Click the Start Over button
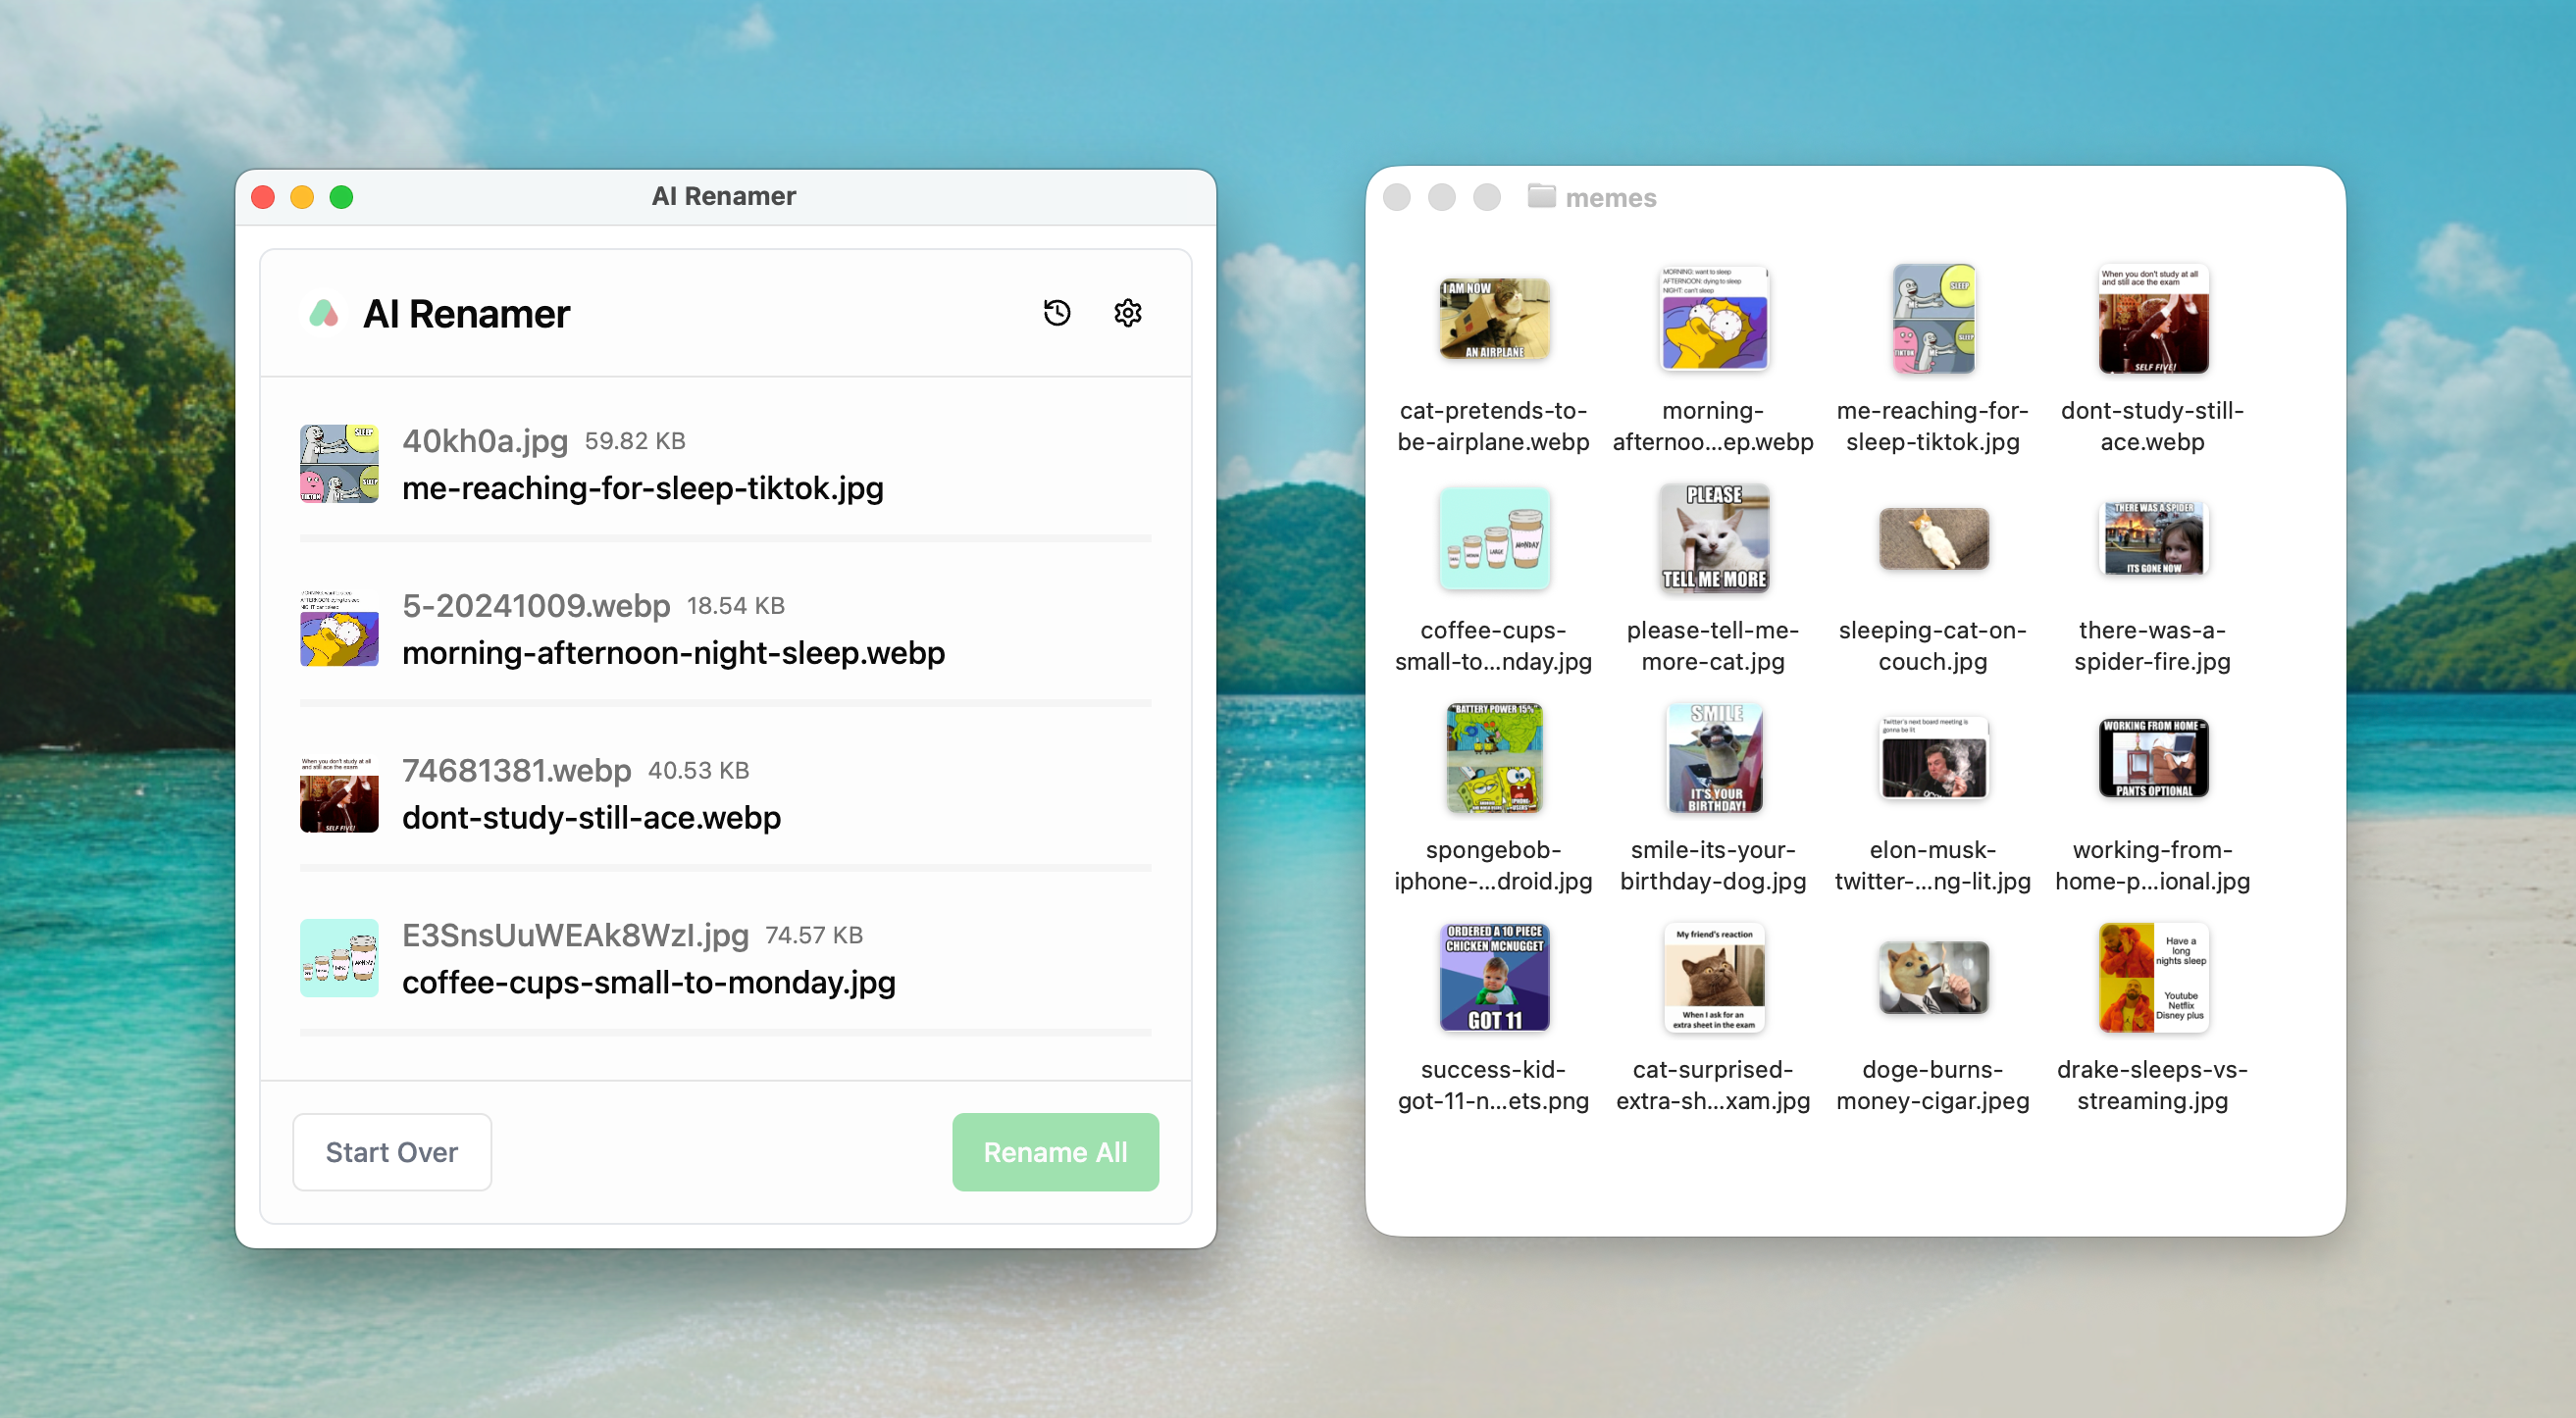Screen dimensions: 2576x1418 tap(391, 1152)
